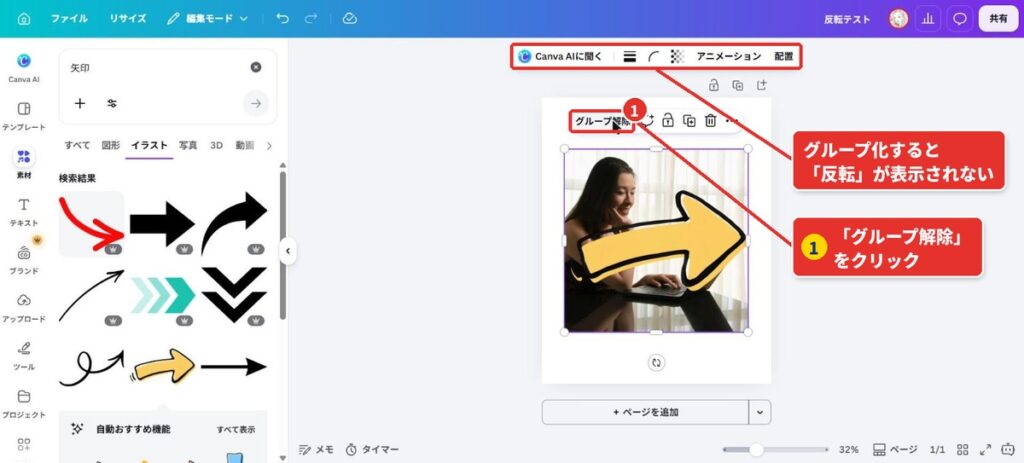This screenshot has width=1024, height=463.
Task: Open the リサイズ menu
Action: click(x=127, y=19)
